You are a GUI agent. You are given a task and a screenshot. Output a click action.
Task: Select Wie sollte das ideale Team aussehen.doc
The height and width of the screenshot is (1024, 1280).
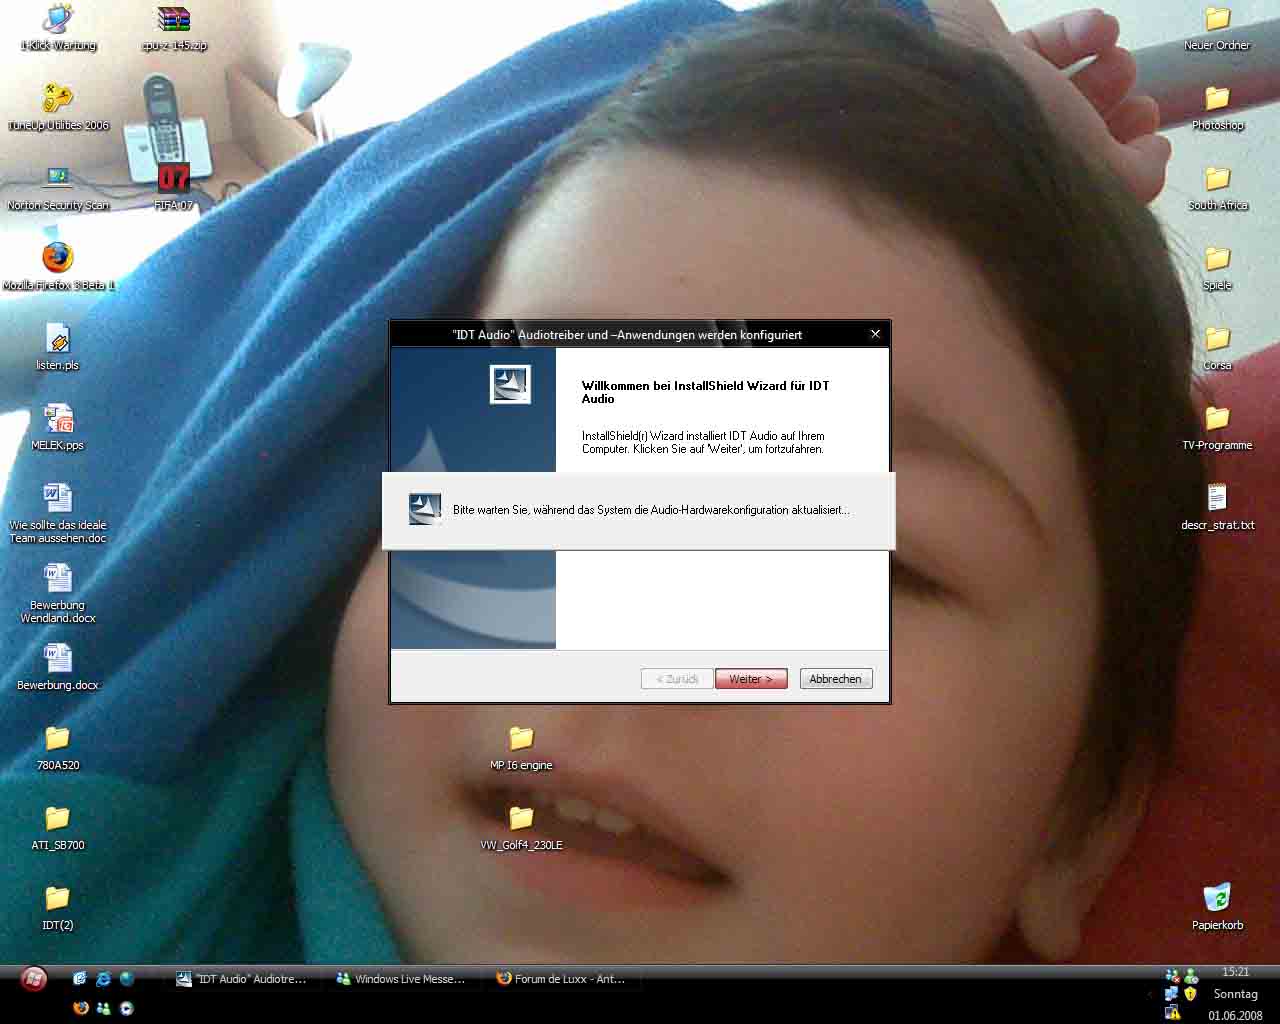click(58, 514)
